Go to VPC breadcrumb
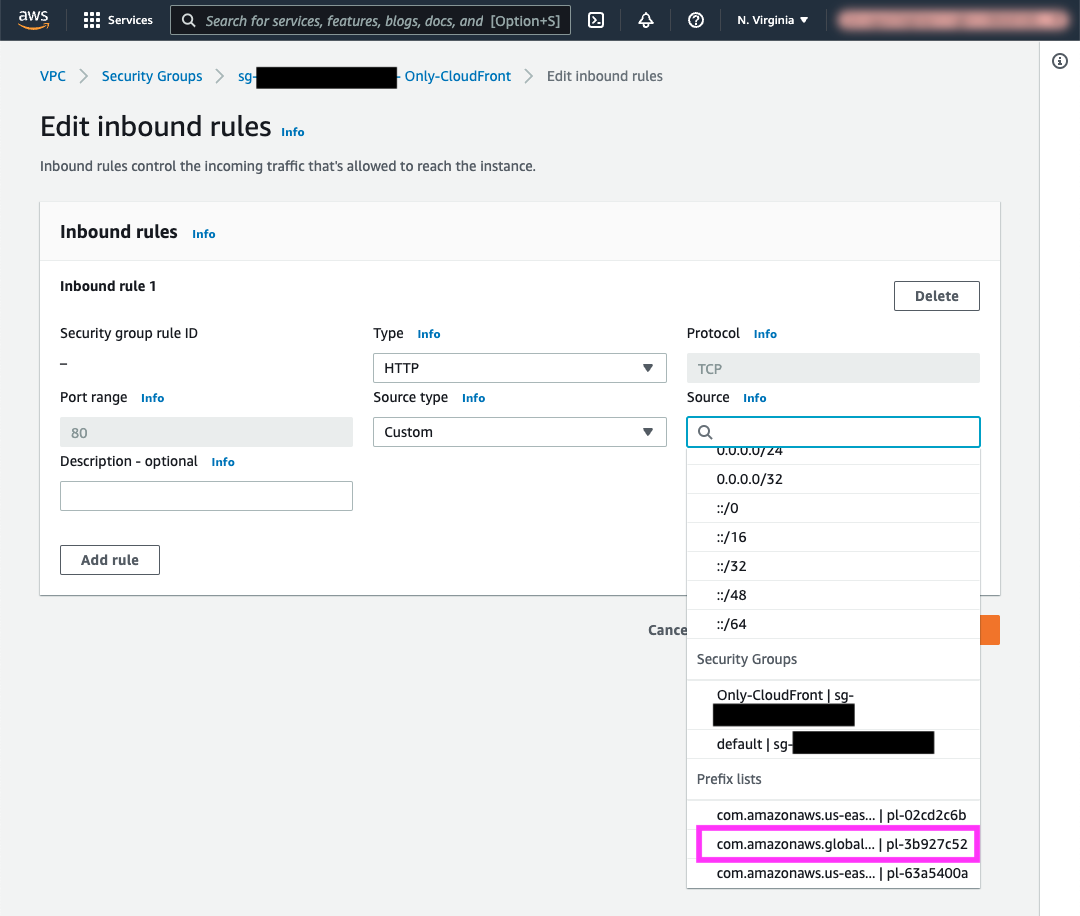Viewport: 1080px width, 916px height. click(x=53, y=76)
